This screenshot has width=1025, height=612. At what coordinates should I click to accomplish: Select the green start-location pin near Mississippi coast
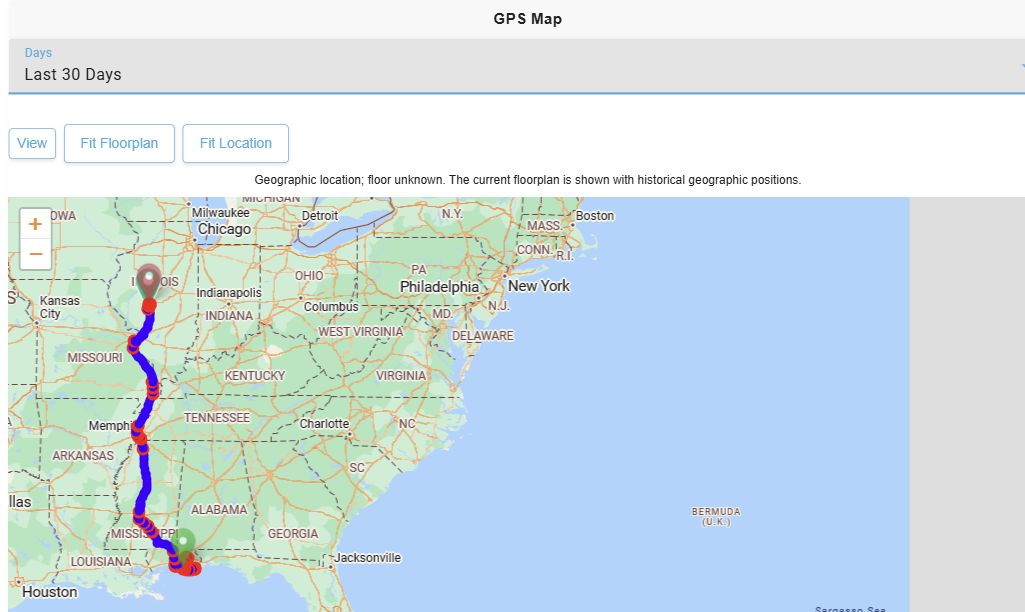[x=184, y=545]
